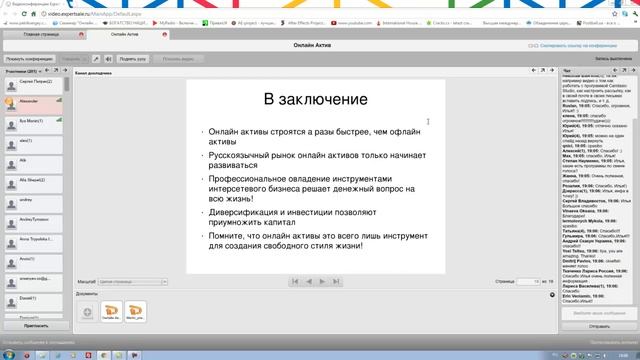Click Пригласить button

[x=36, y=326]
